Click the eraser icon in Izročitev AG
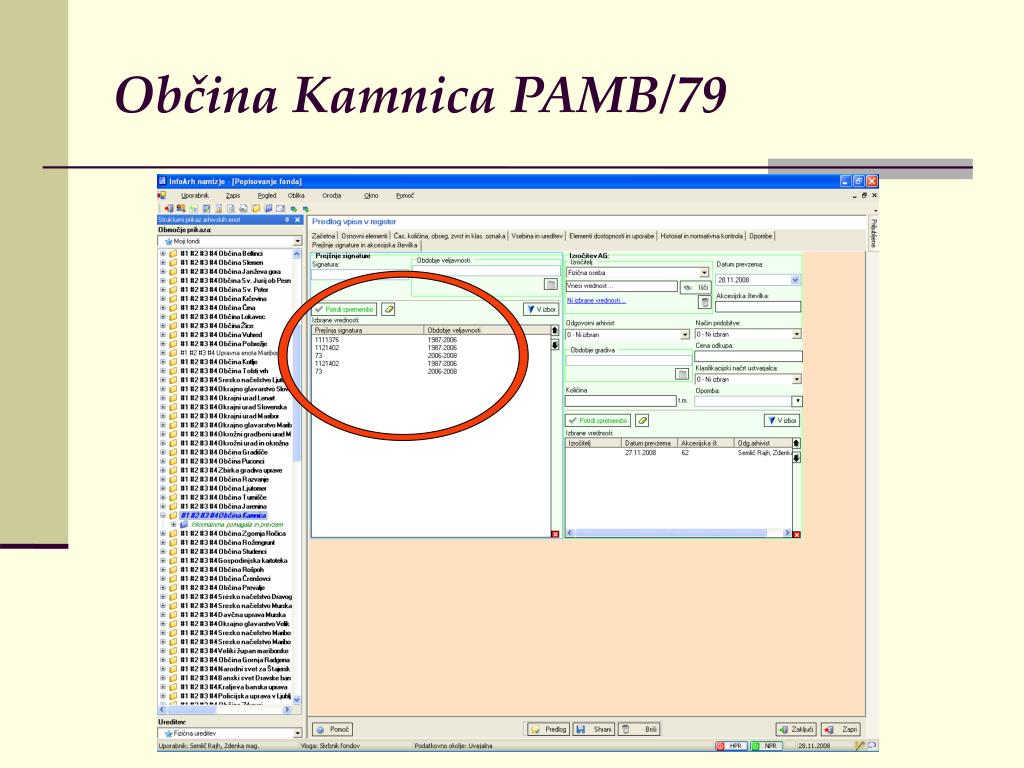The image size is (1024, 768). point(642,421)
